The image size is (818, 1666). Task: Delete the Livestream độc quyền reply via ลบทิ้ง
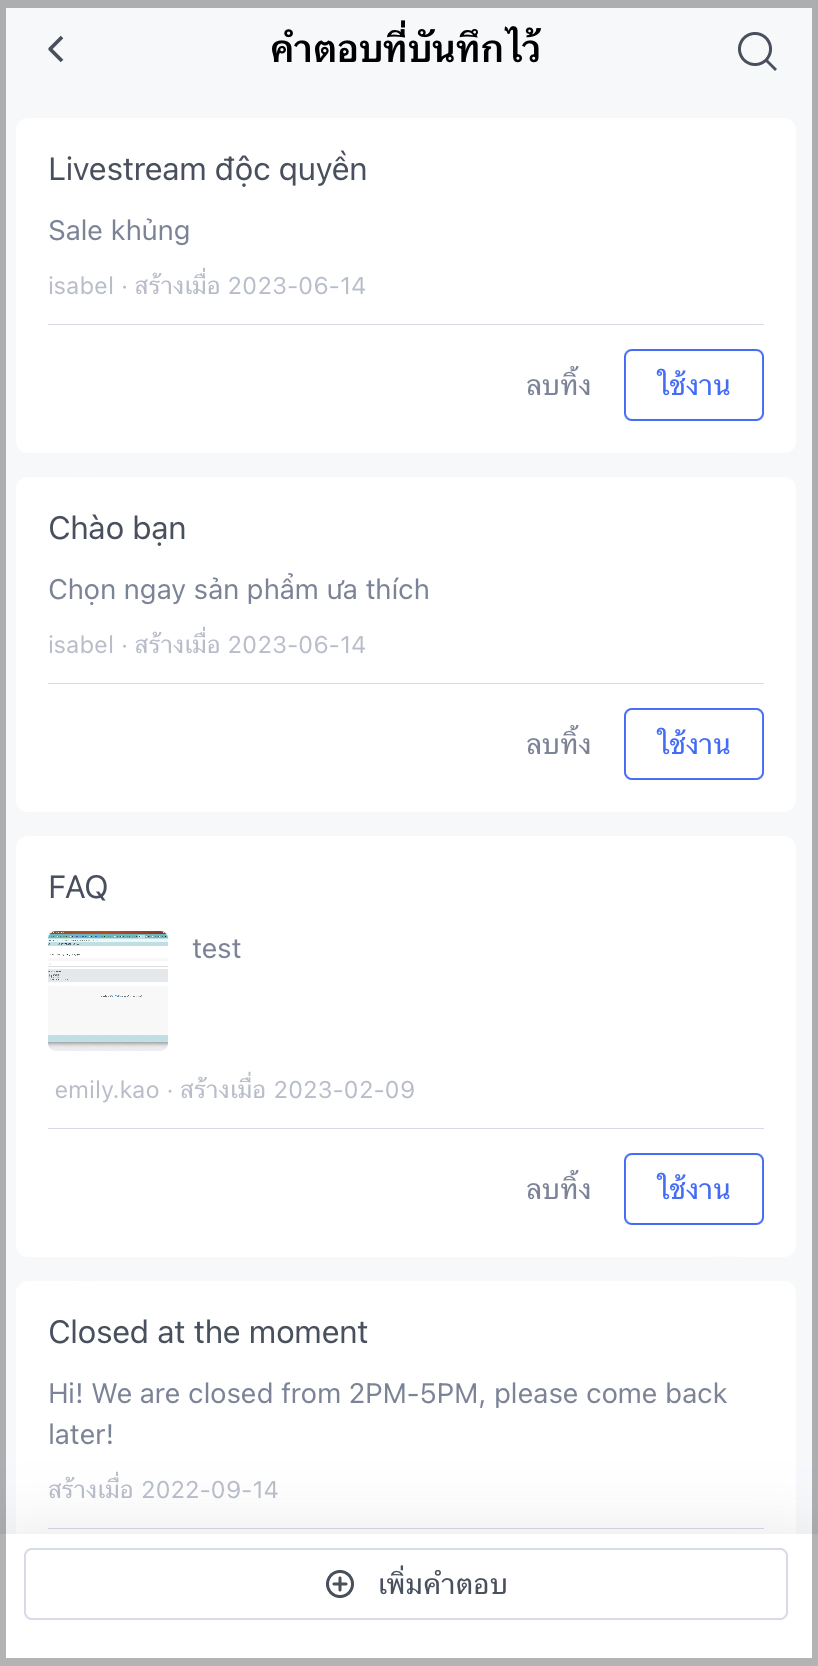[557, 385]
